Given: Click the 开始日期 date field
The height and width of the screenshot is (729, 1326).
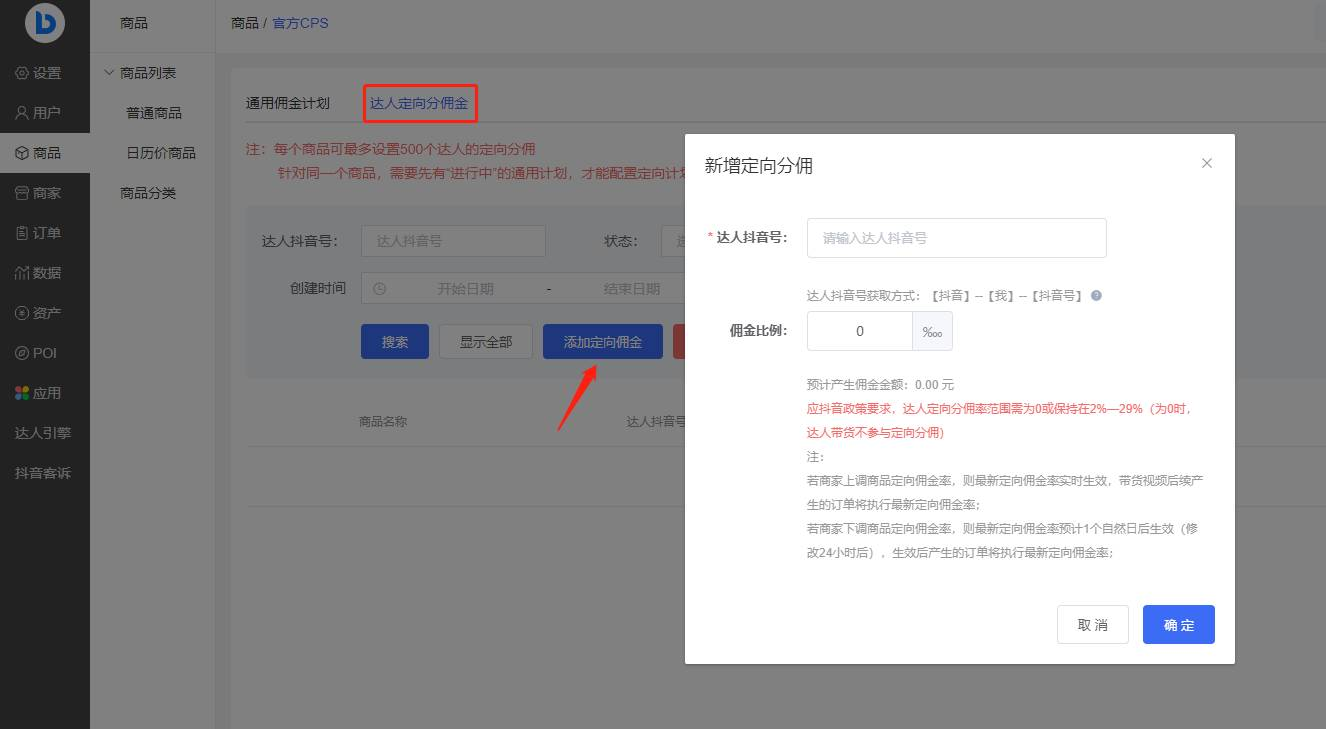Looking at the screenshot, I should [465, 289].
